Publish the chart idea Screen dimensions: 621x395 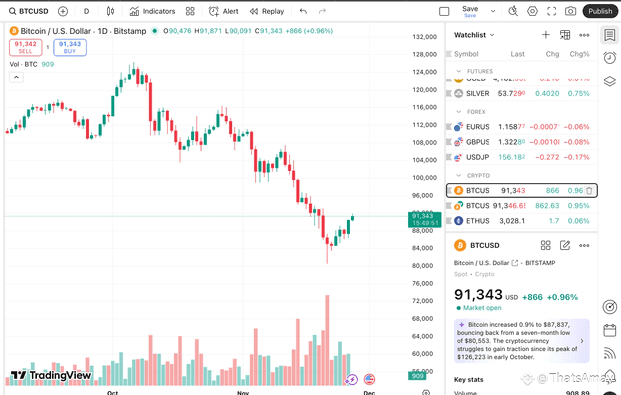[x=600, y=11]
